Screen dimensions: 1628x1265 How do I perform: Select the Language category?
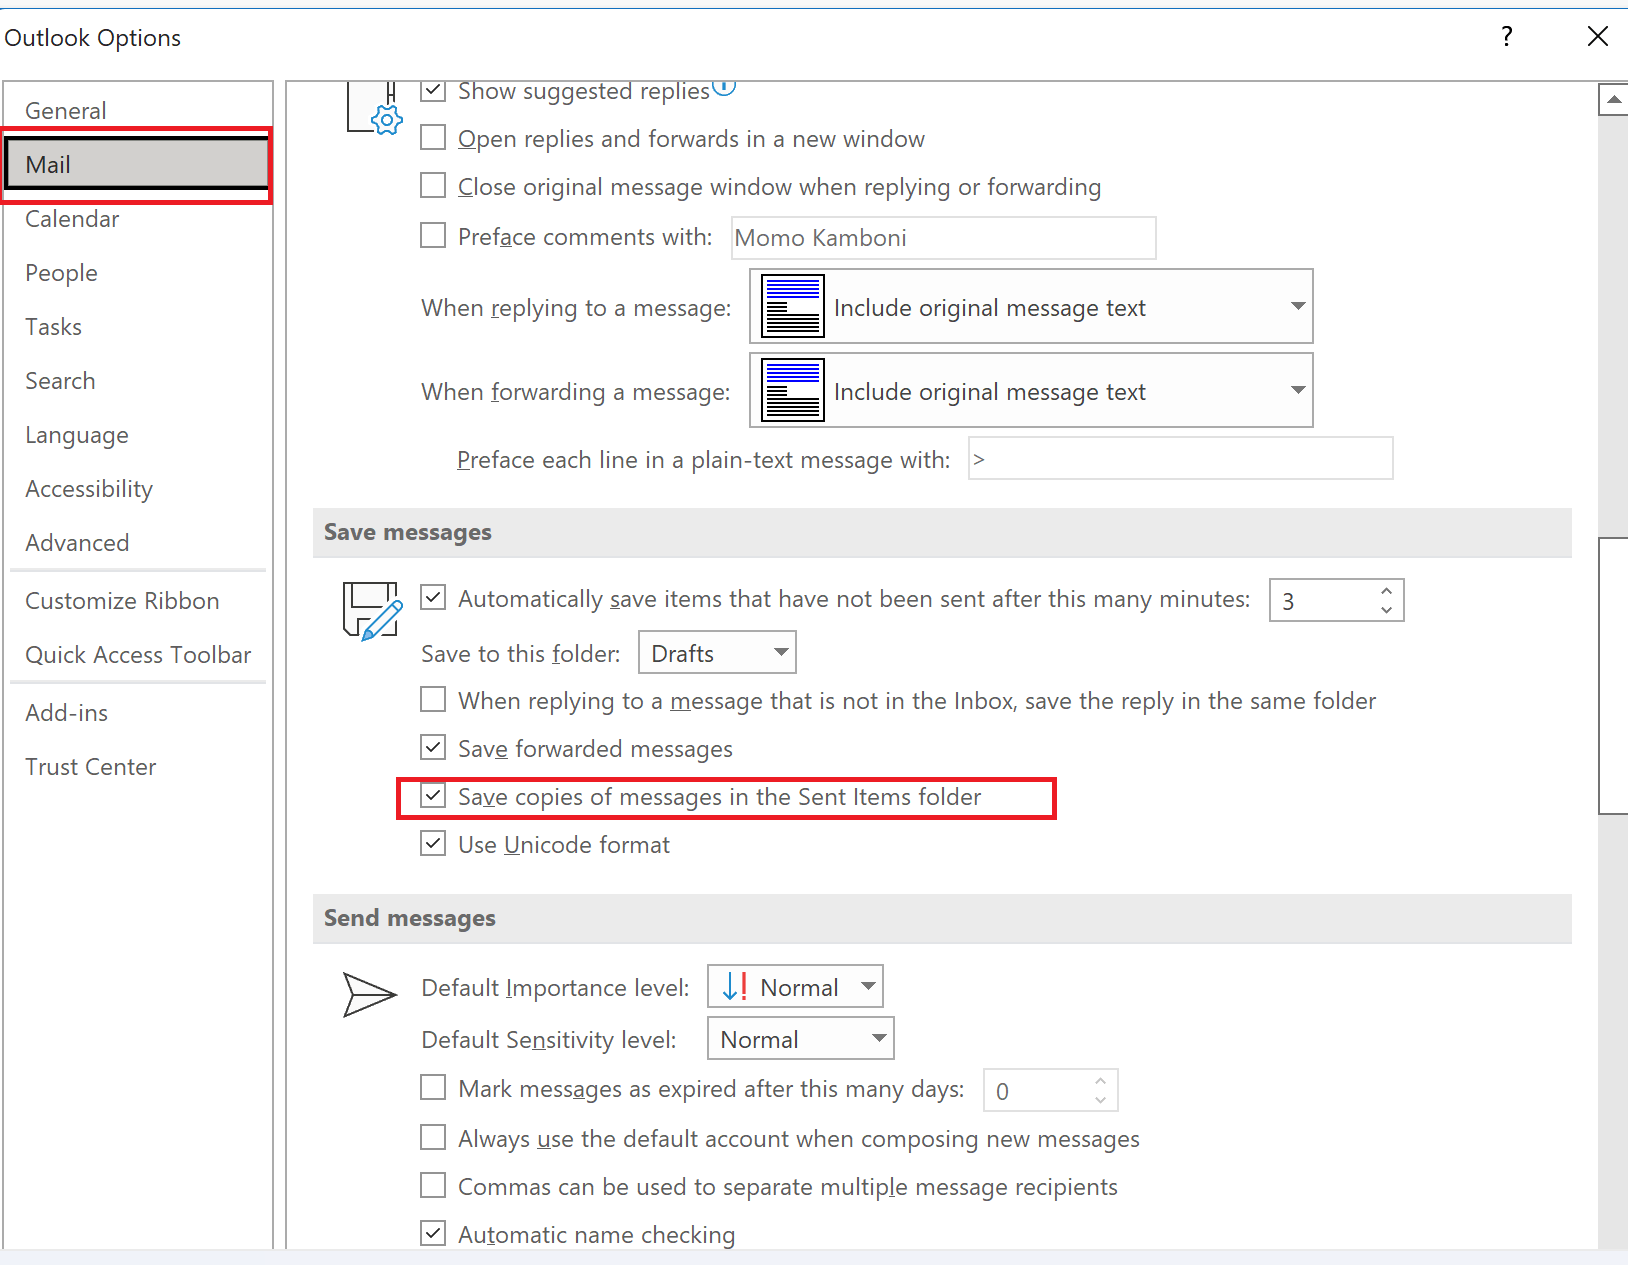[x=137, y=434]
